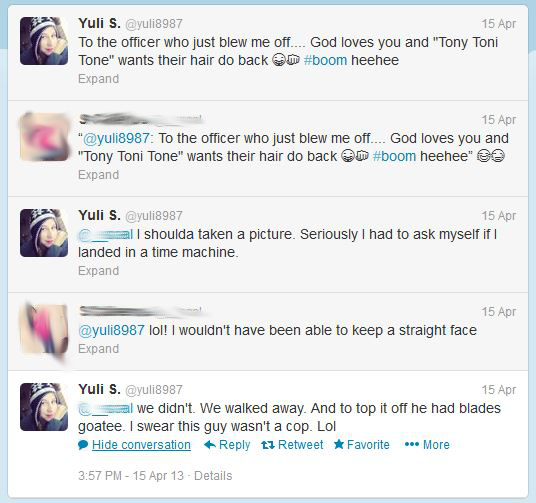Viewport: 536px width, 503px height.
Task: Click the three-dot More icon
Action: pos(412,444)
